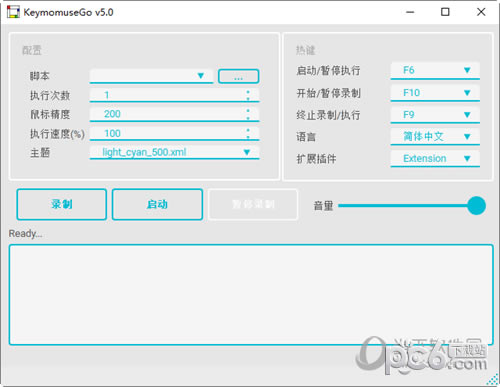
Task: Open the F10 record hotkey dropdown
Action: (x=435, y=93)
